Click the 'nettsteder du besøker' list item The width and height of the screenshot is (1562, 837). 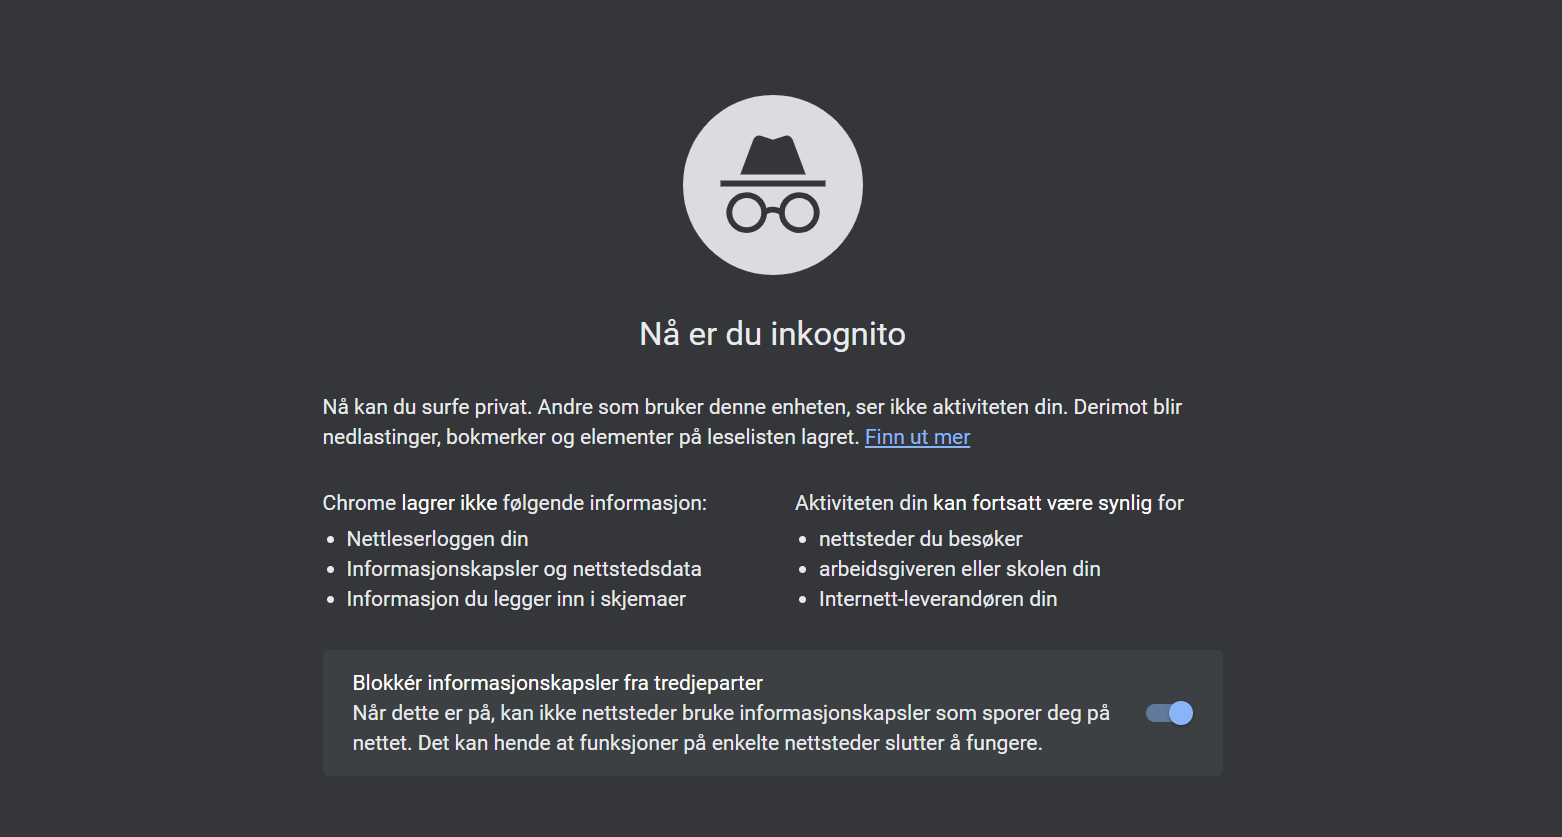coord(920,539)
